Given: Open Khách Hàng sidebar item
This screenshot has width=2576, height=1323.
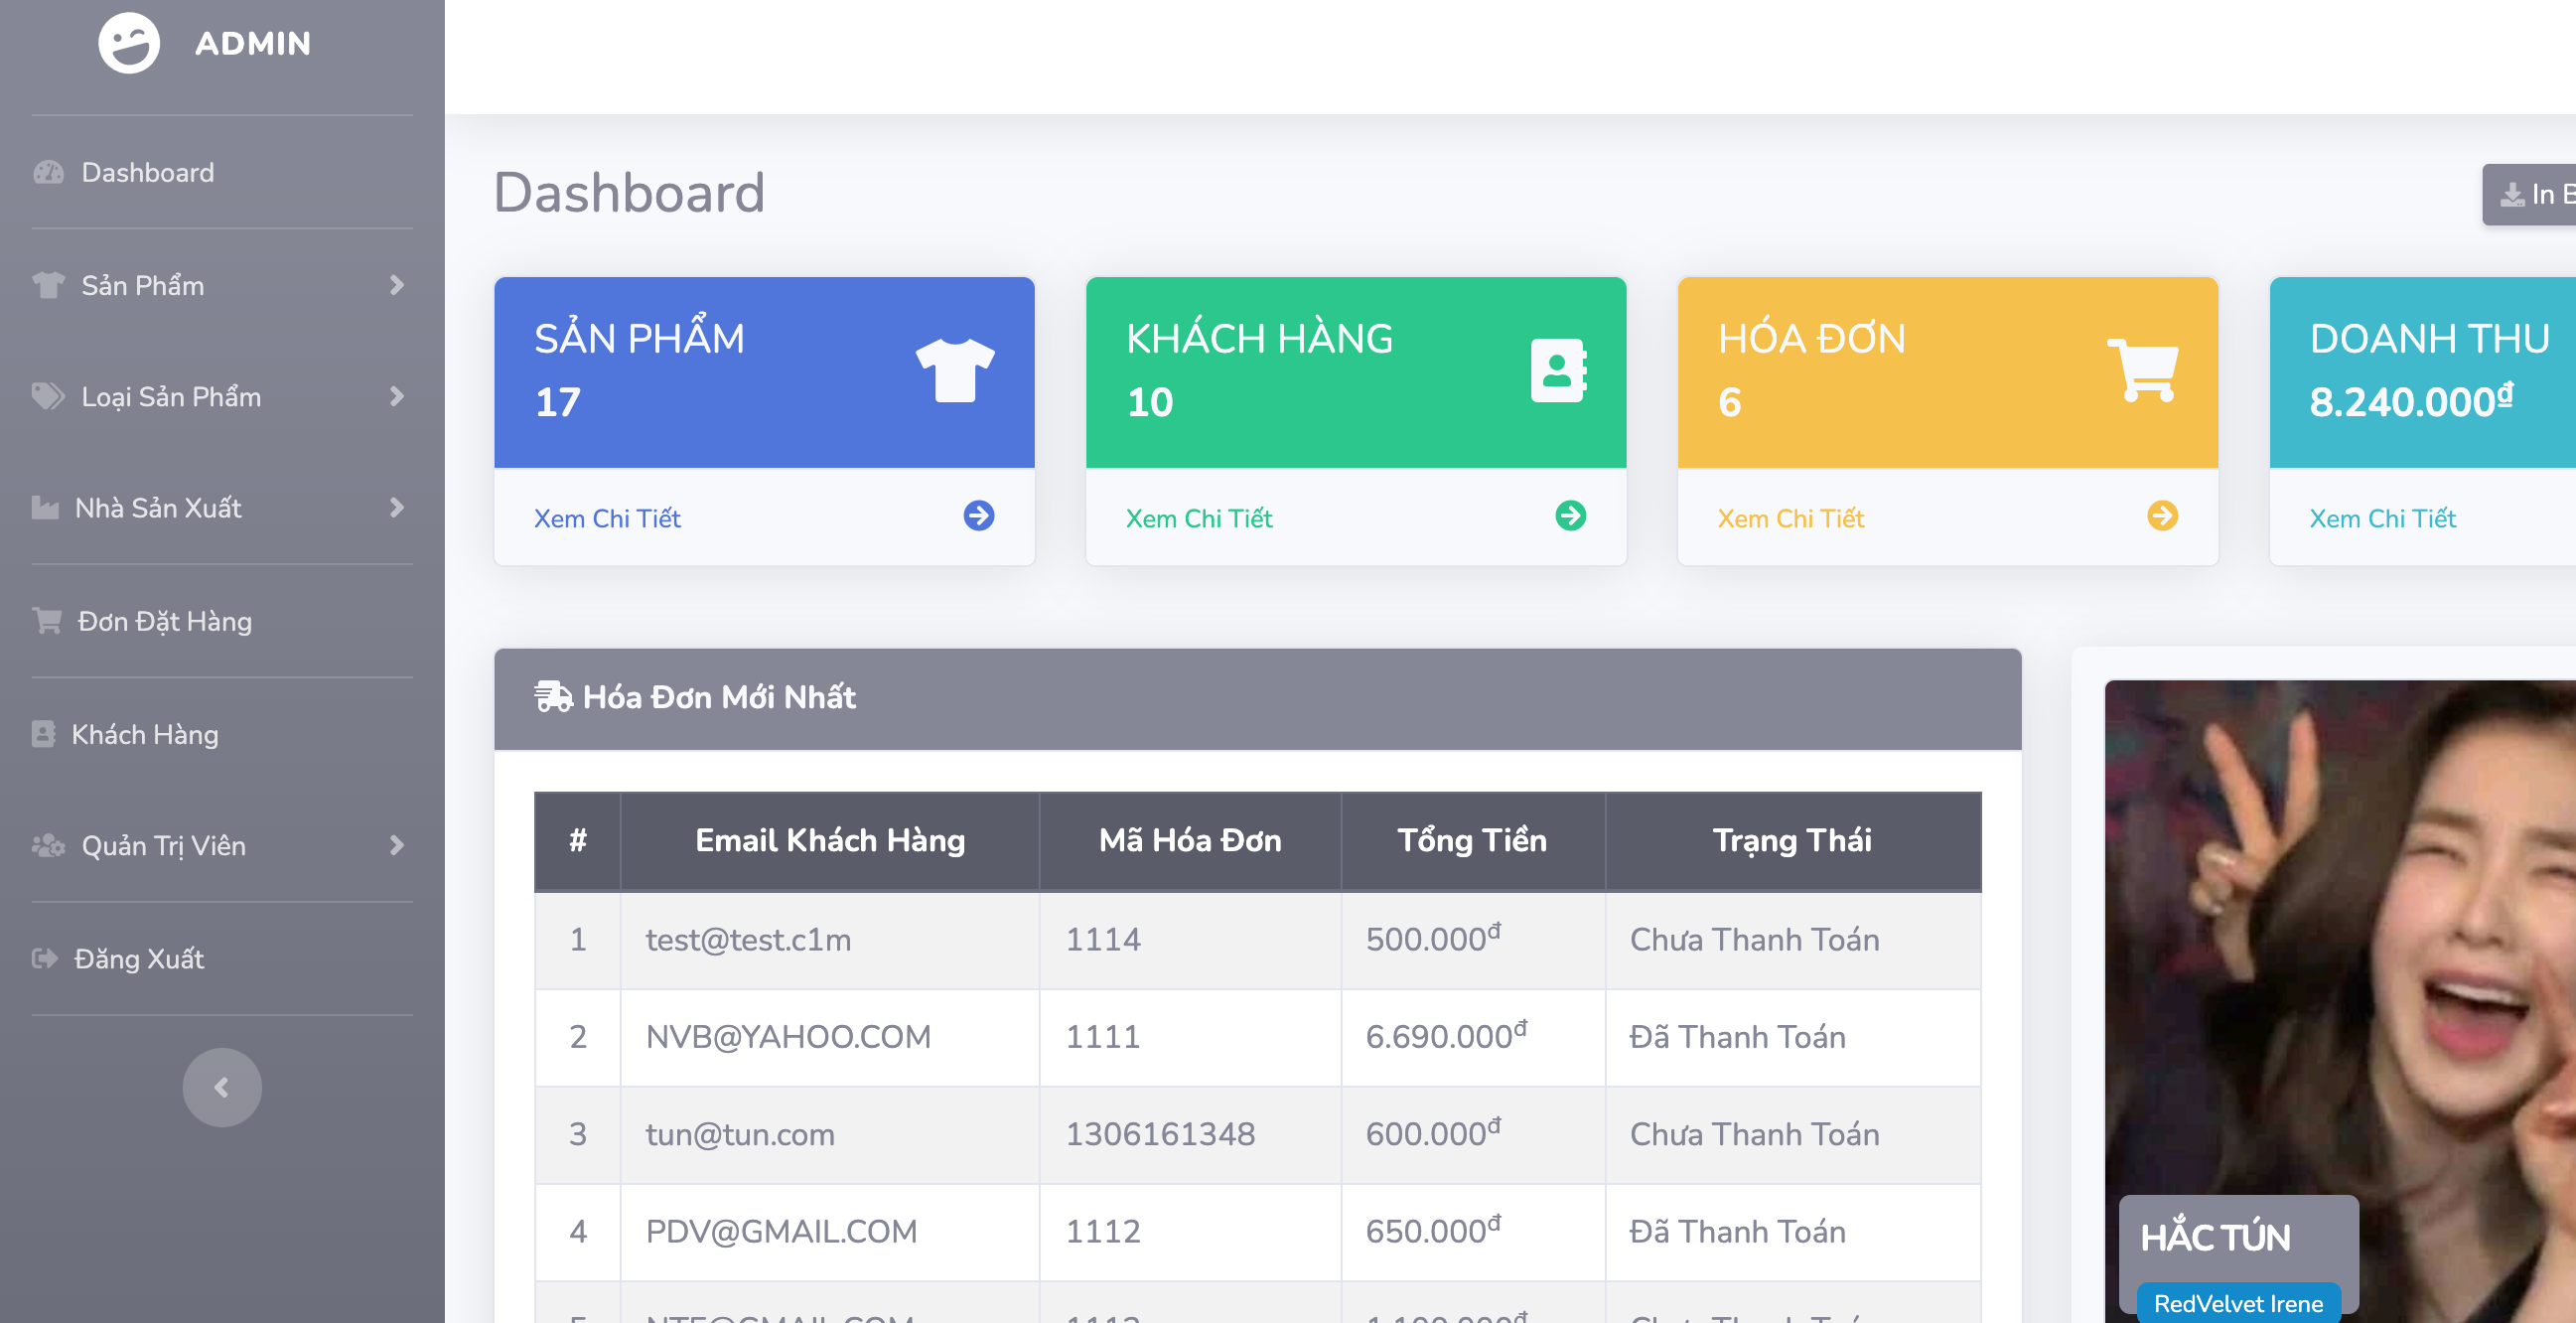Looking at the screenshot, I should click(144, 734).
